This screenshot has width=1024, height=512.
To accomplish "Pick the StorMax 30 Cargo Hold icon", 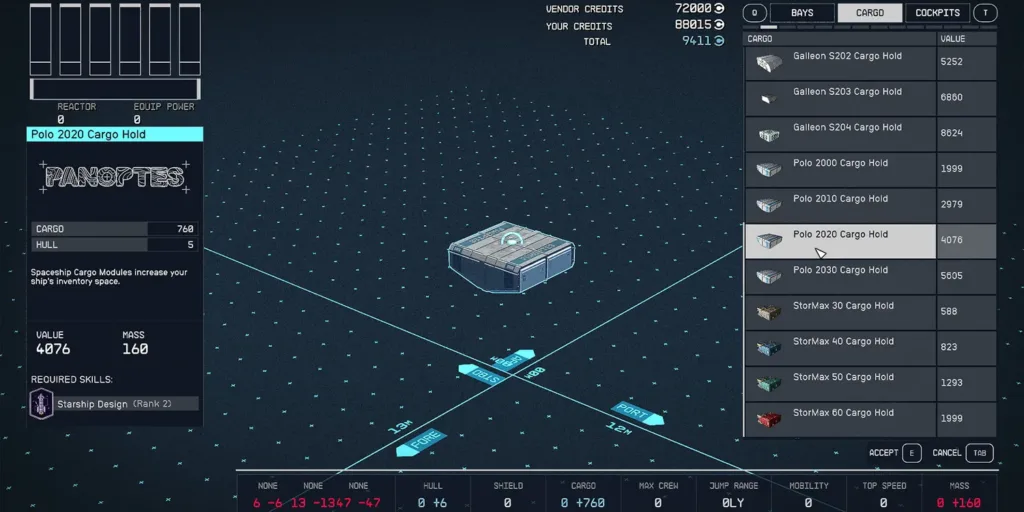I will pyautogui.click(x=768, y=313).
